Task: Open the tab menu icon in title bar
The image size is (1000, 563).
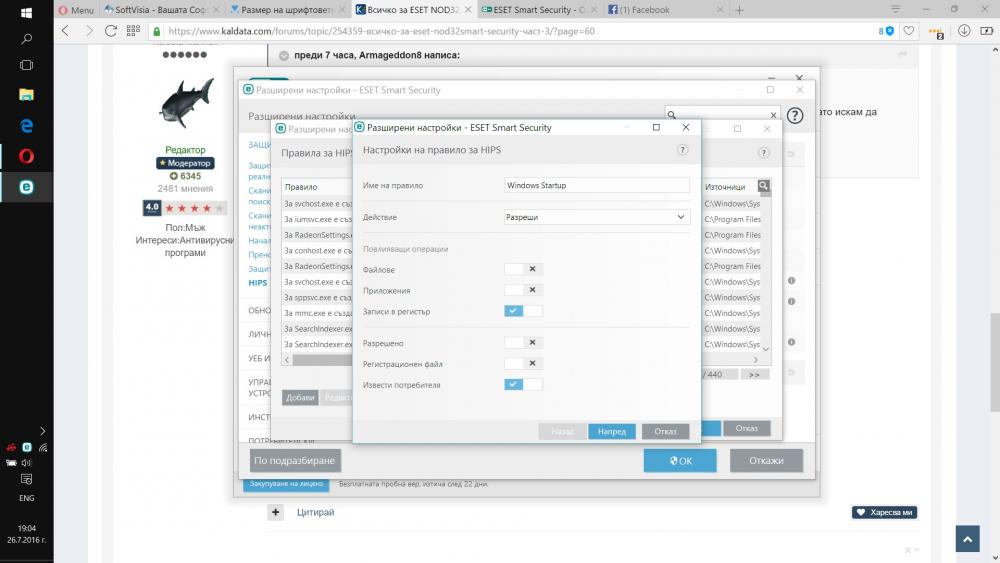Action: tap(895, 9)
